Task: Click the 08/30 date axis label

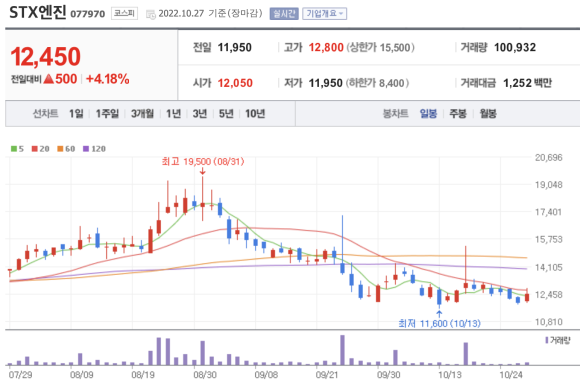Action: (205, 375)
